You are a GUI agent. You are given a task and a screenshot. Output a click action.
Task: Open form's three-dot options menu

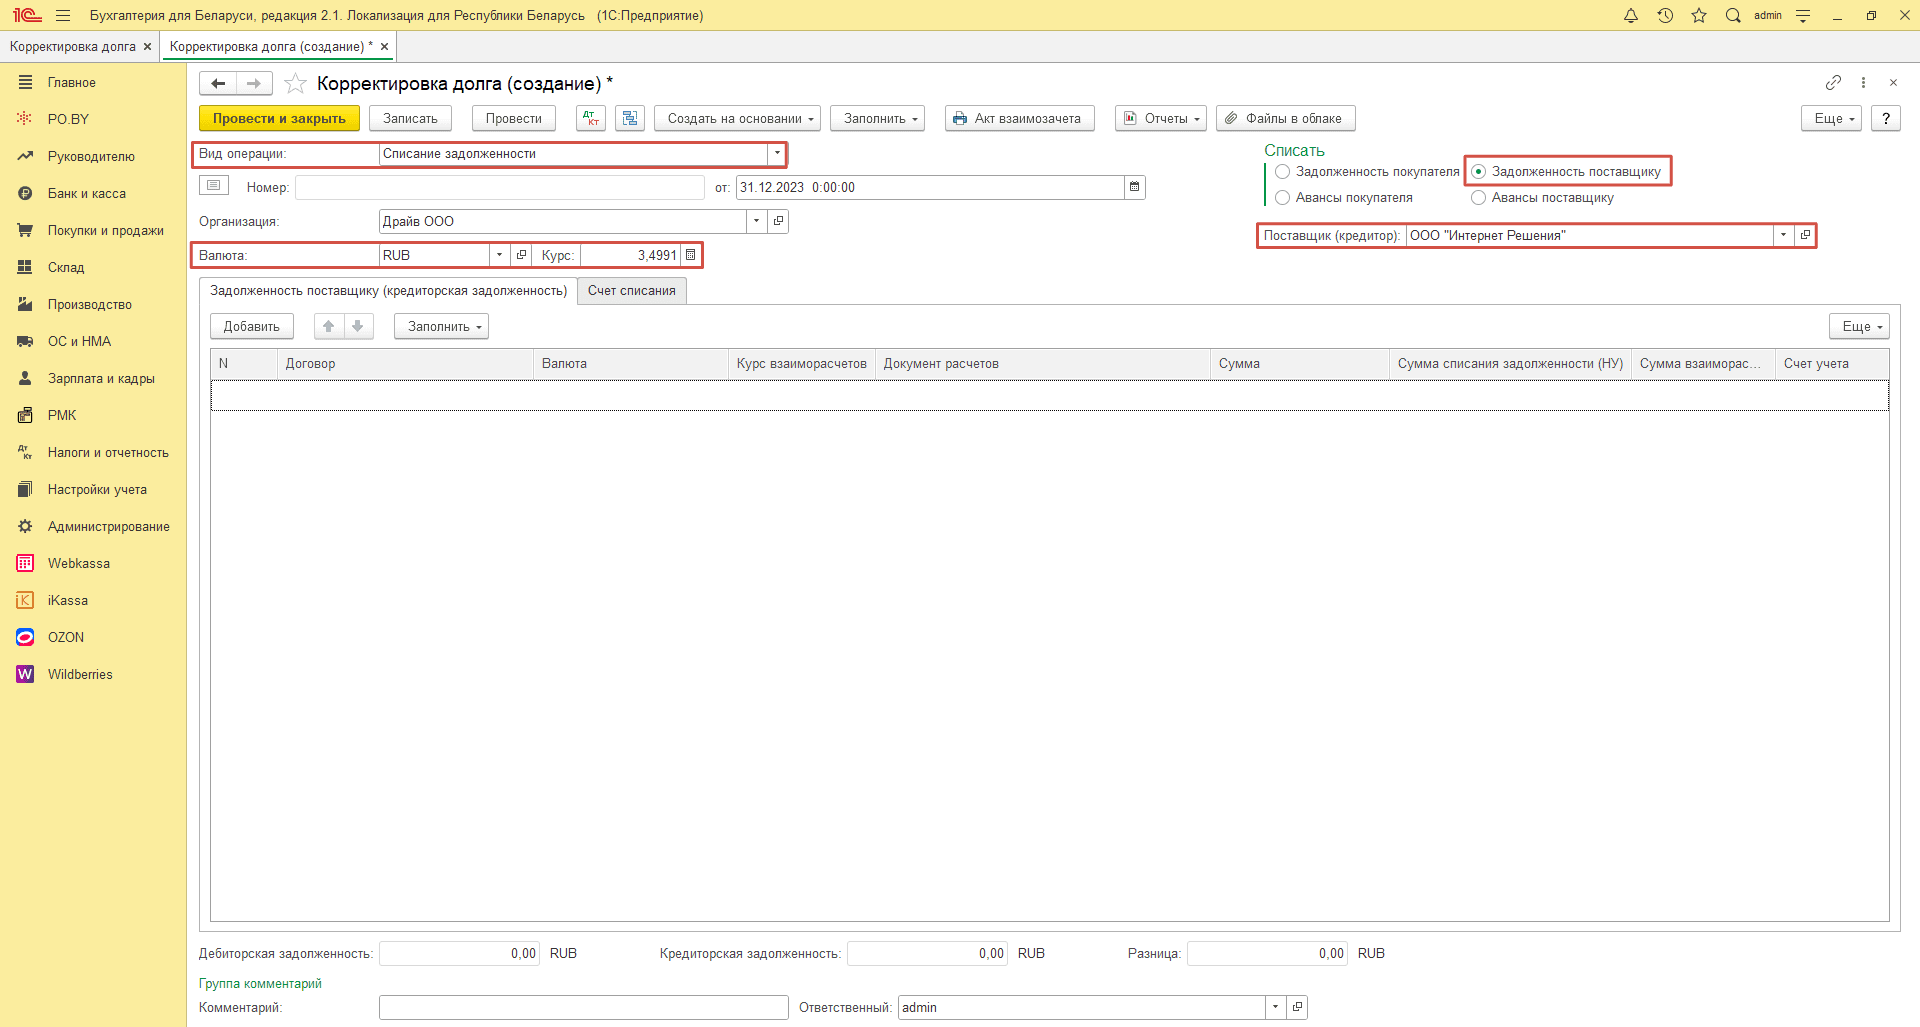[x=1863, y=82]
